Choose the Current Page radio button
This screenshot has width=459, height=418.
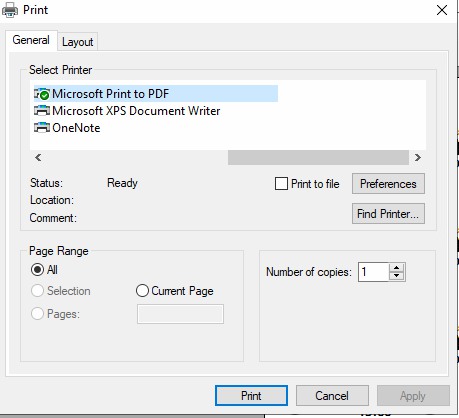(142, 291)
